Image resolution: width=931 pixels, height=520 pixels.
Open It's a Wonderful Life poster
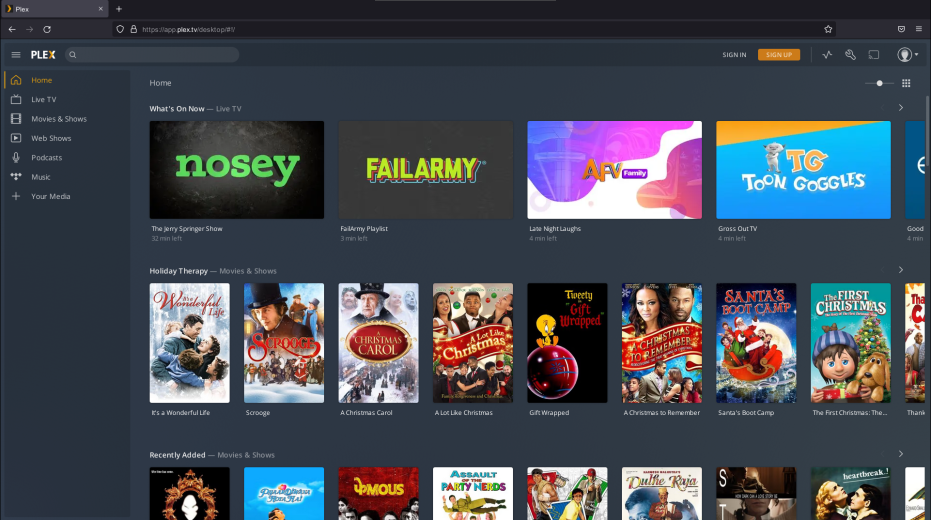[x=189, y=343]
